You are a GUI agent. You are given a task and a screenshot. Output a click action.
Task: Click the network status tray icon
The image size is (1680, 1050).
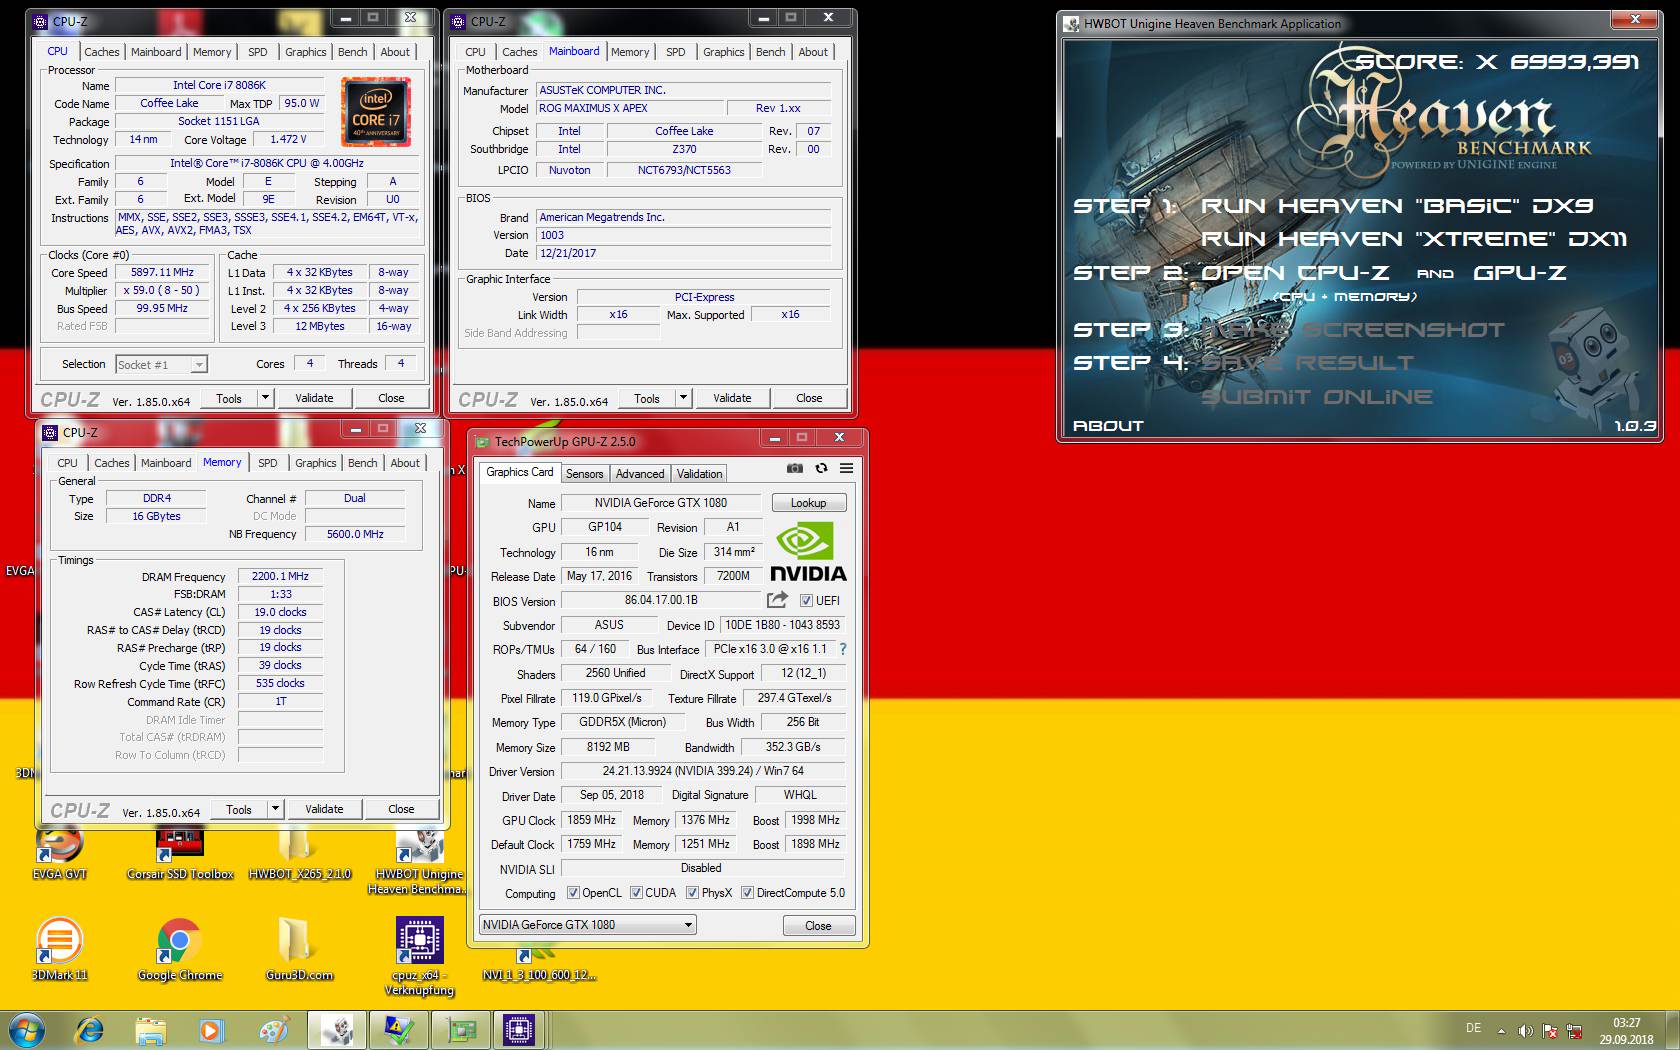click(1575, 1031)
